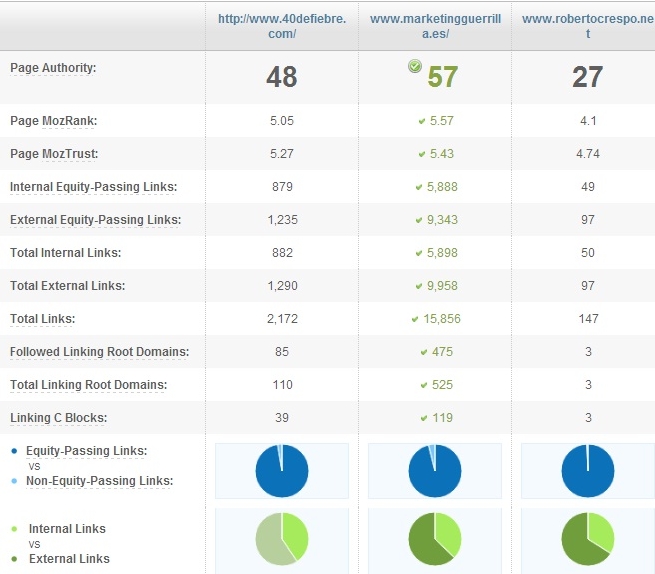Click Page Authority value 48
The image size is (655, 574).
click(282, 77)
